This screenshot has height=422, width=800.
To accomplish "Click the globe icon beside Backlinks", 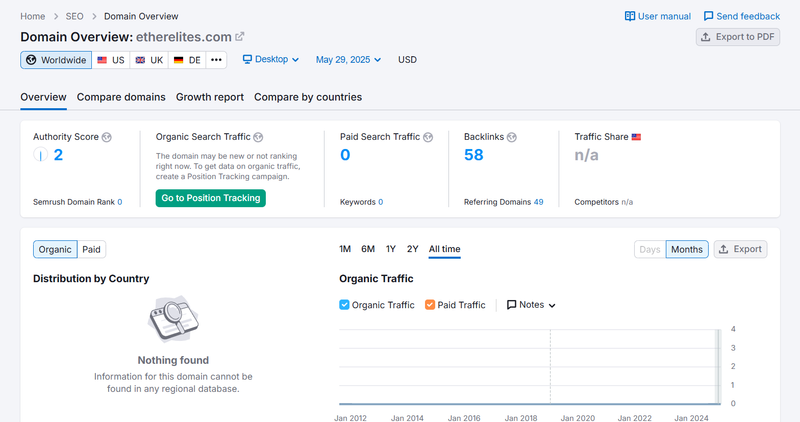I will [512, 137].
